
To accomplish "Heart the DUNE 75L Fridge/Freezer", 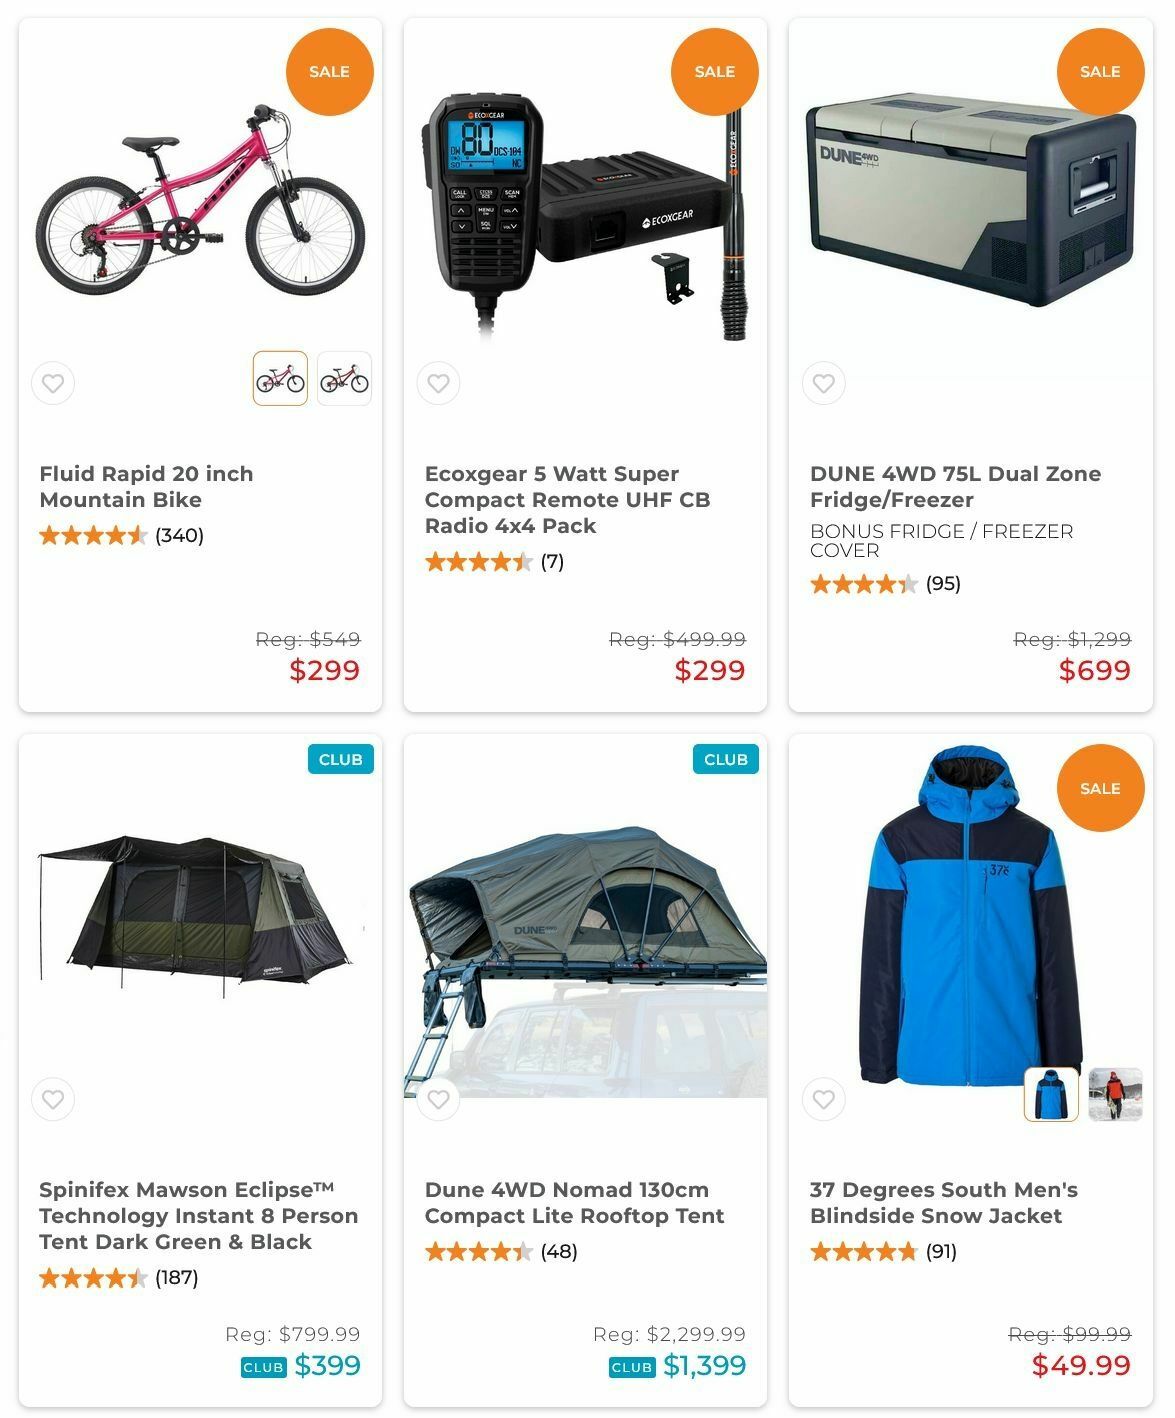I will point(824,383).
